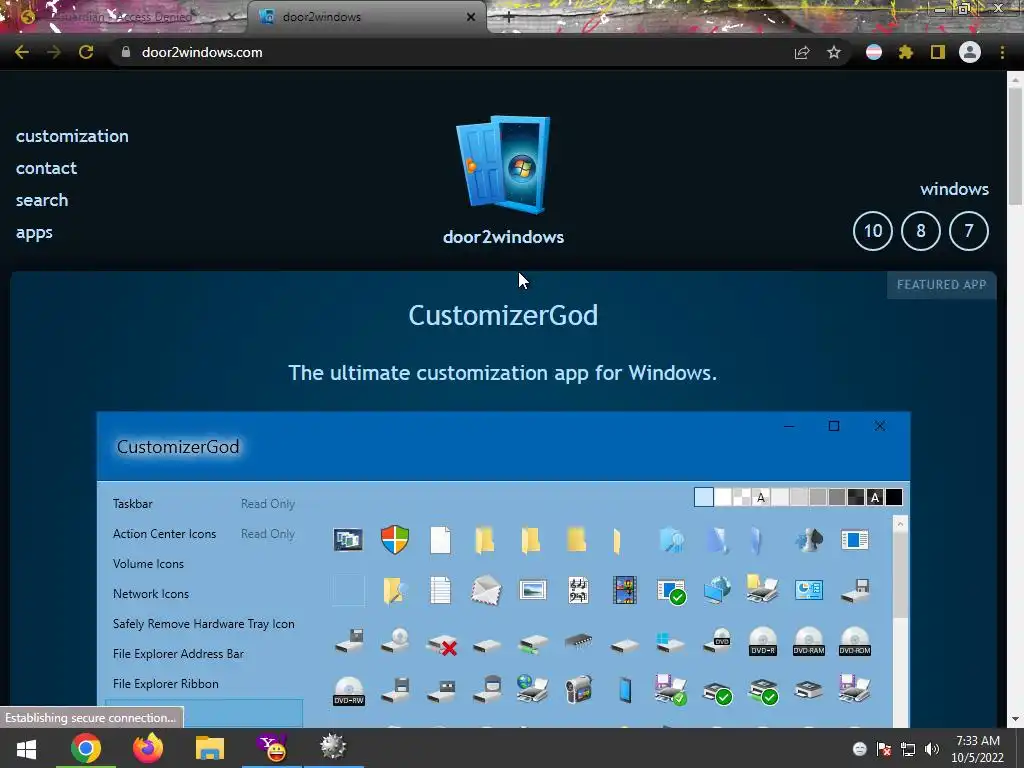Go back with the browser back arrow

[x=22, y=52]
